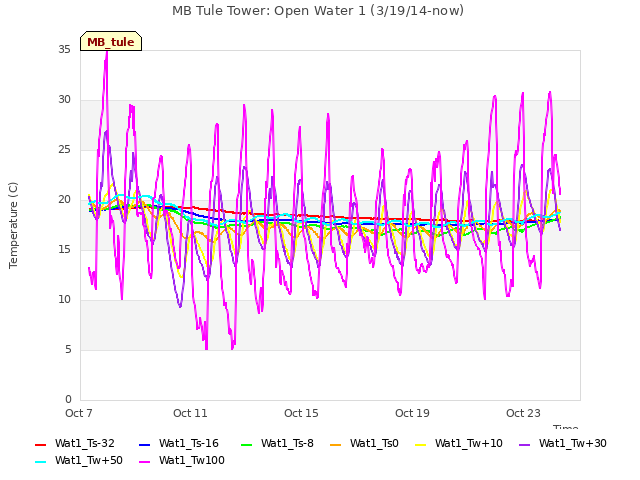This screenshot has height=480, width=640.
Task: Select the Wat1_Tw+10 legend label
Action: [469, 443]
